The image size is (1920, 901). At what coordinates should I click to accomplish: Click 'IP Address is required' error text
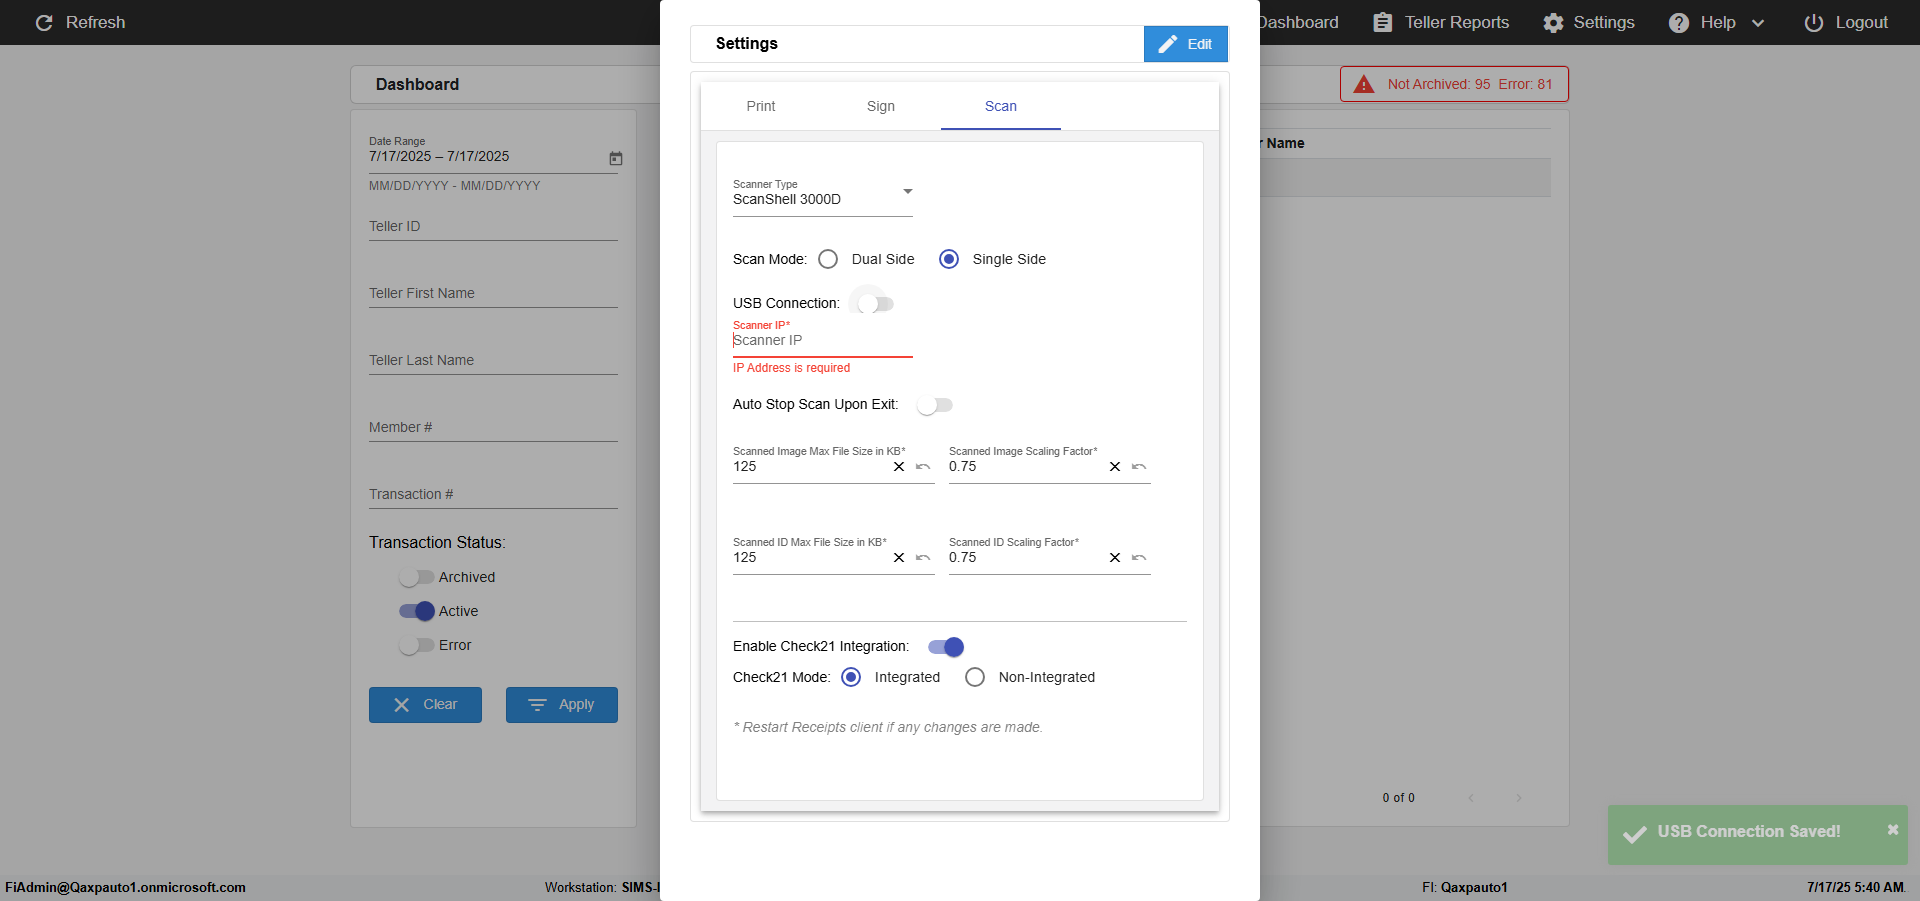pos(791,368)
